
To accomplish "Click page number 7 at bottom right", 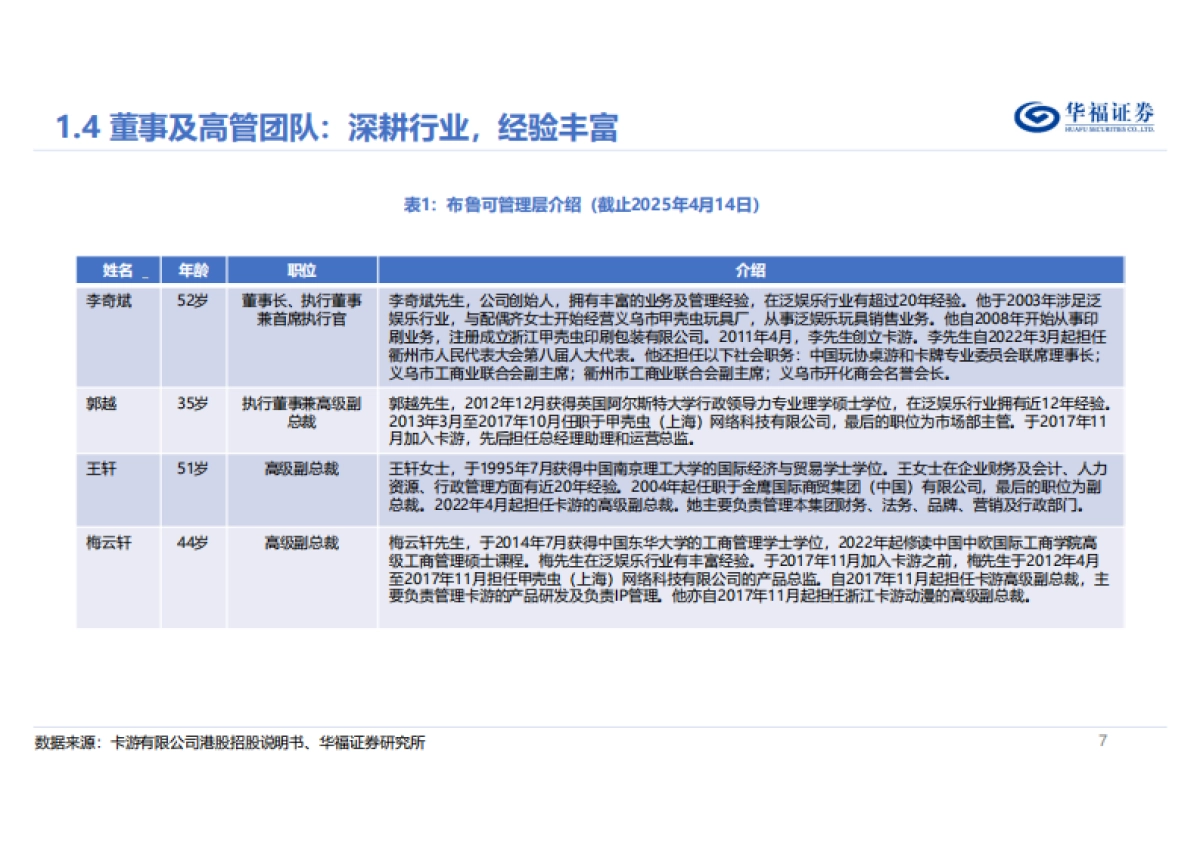I will tap(1102, 740).
